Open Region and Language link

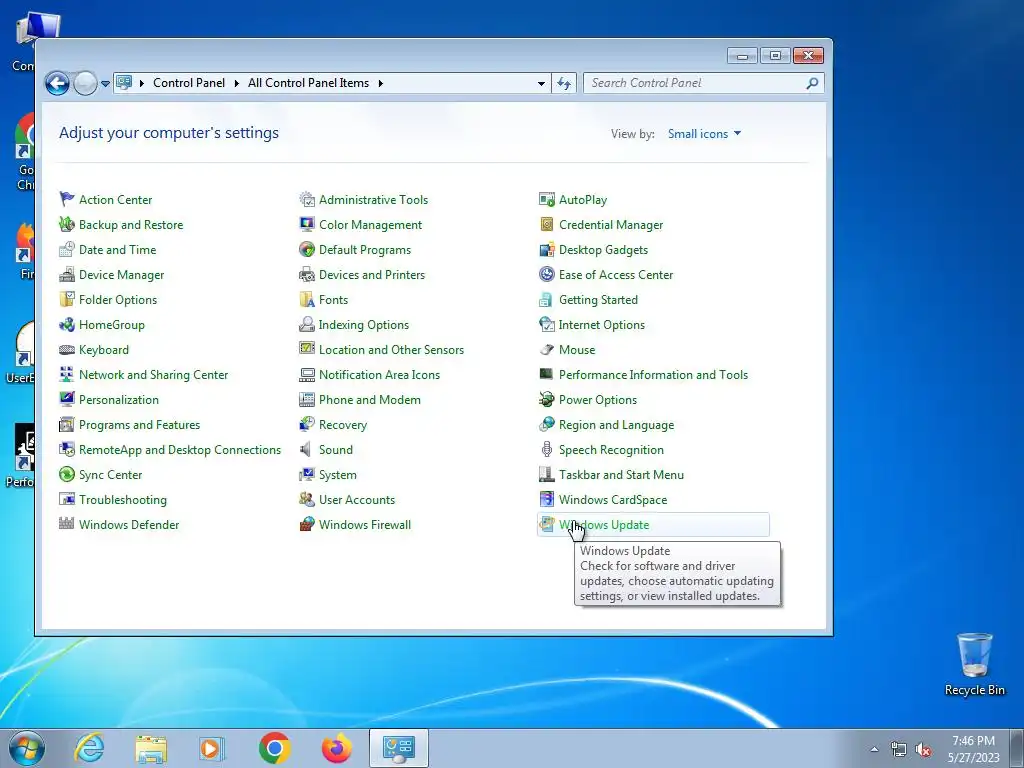click(x=616, y=424)
